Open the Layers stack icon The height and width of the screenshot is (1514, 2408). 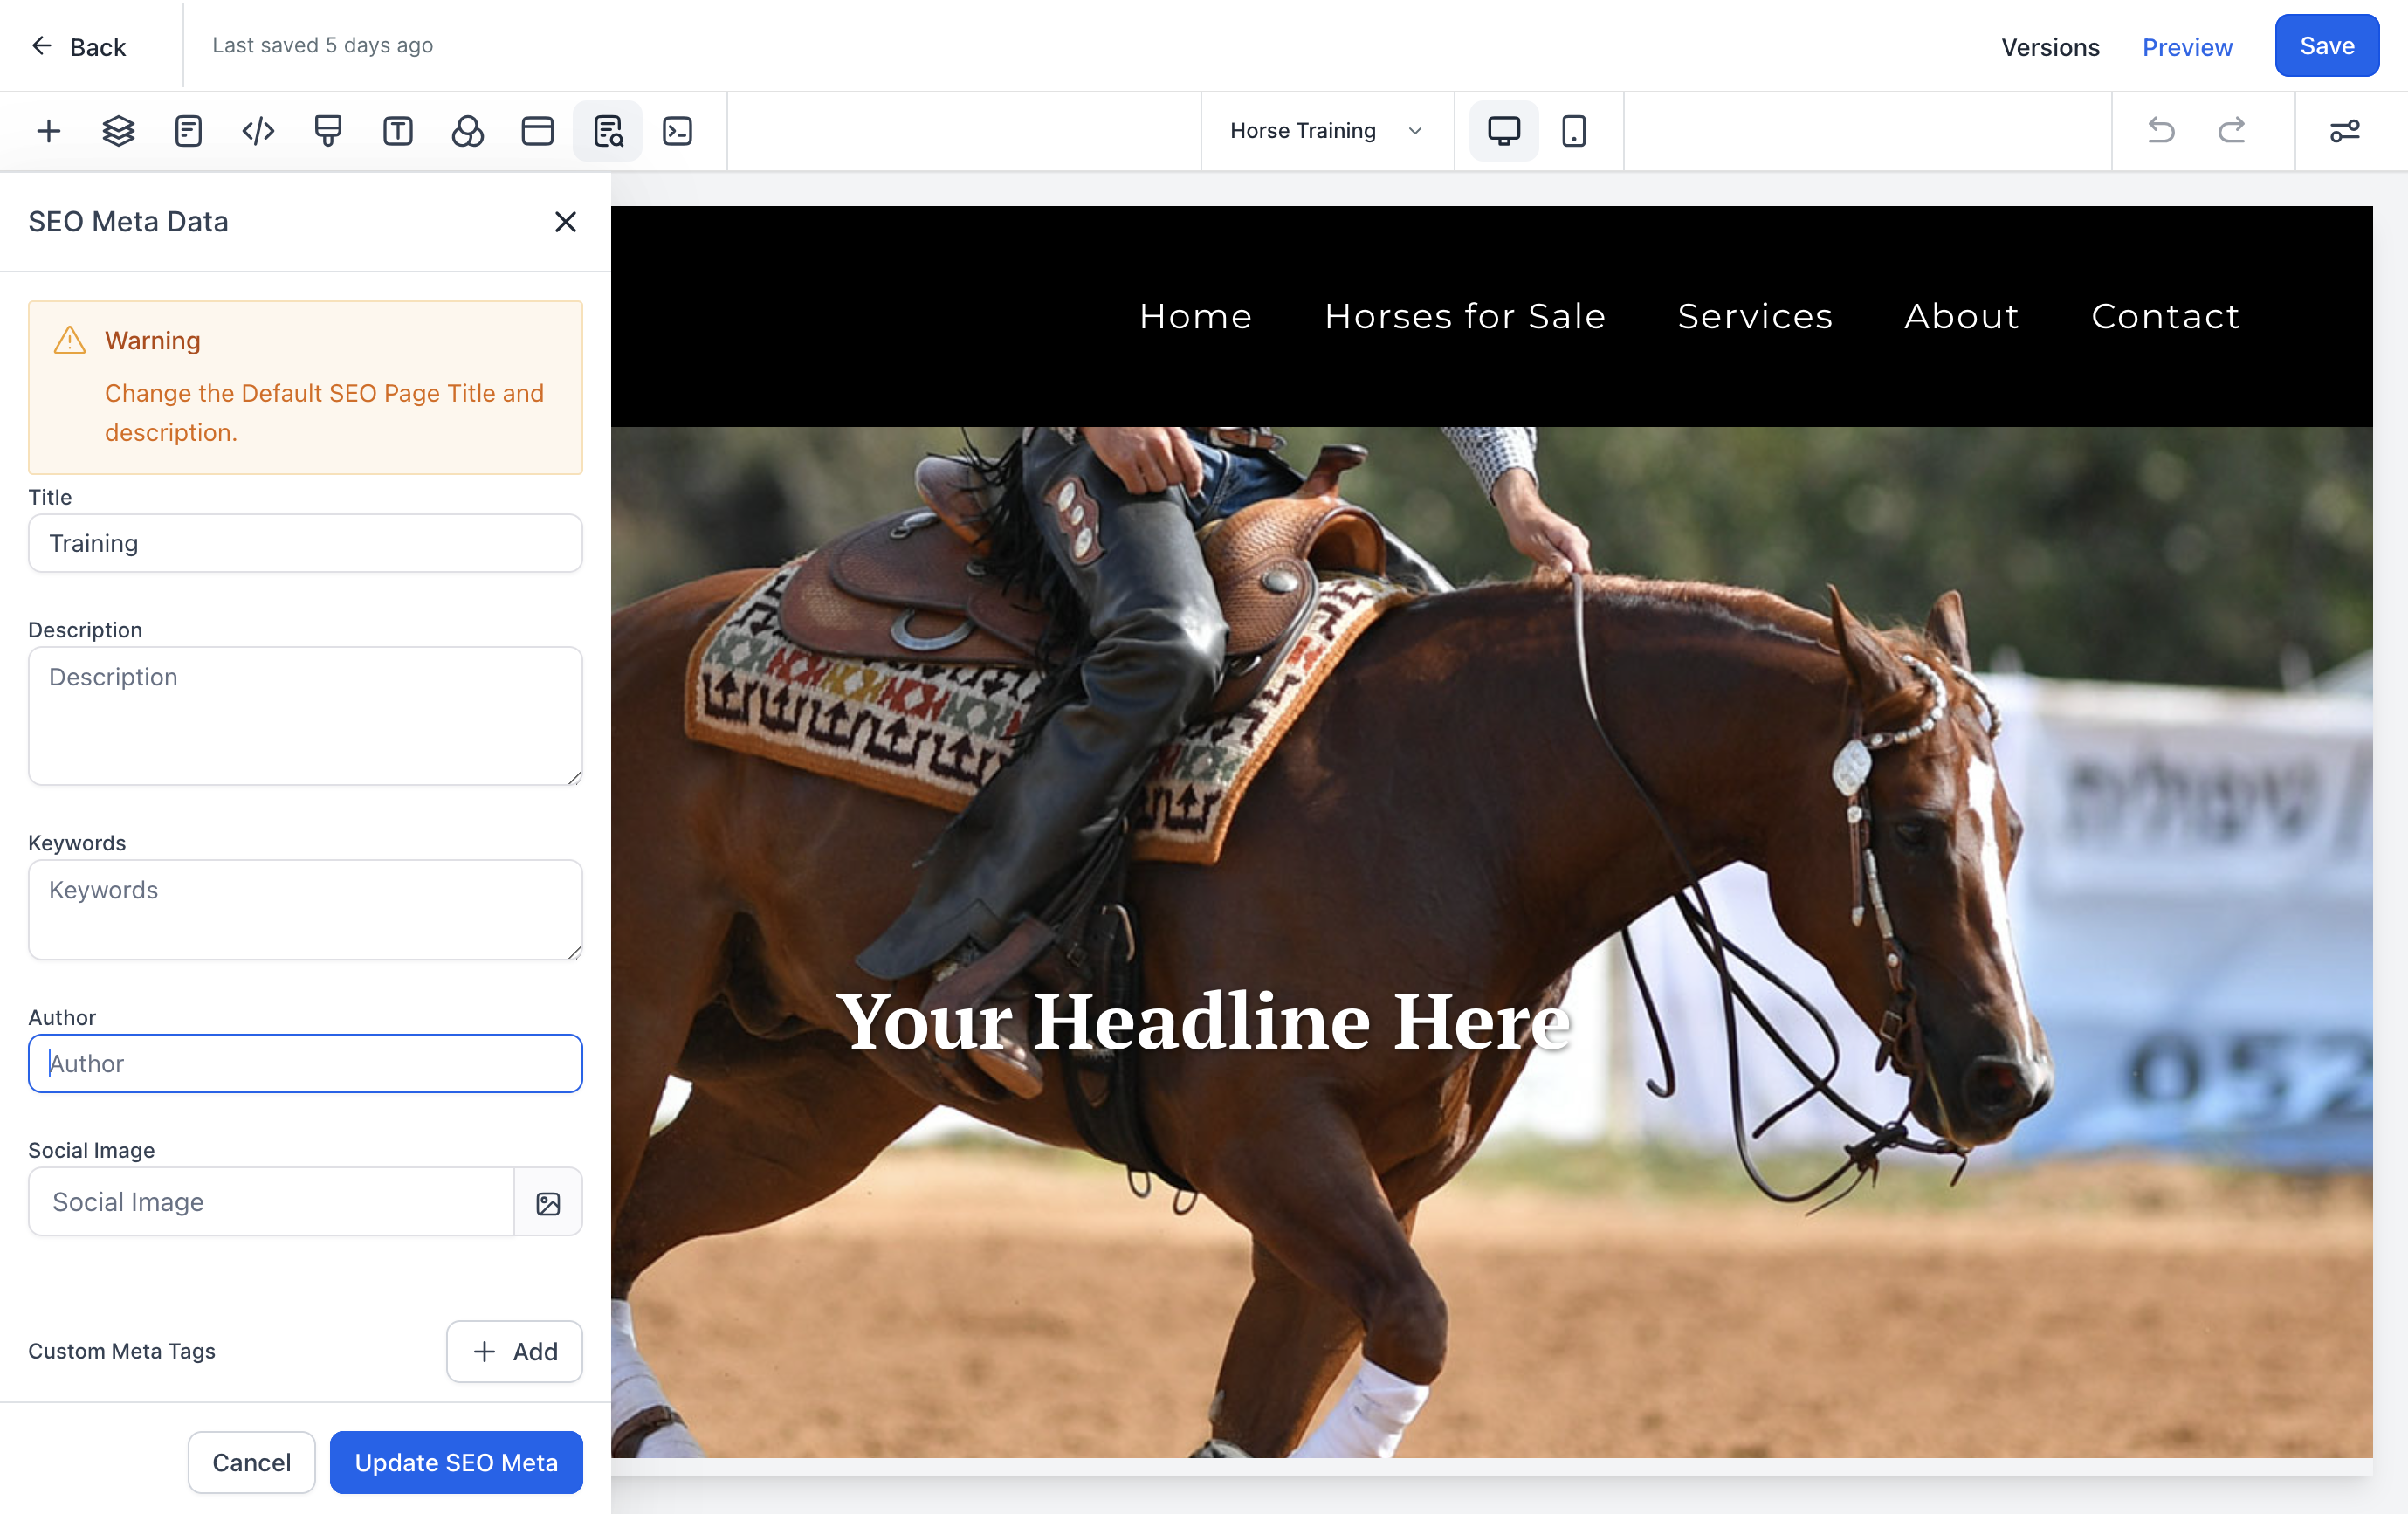119,131
